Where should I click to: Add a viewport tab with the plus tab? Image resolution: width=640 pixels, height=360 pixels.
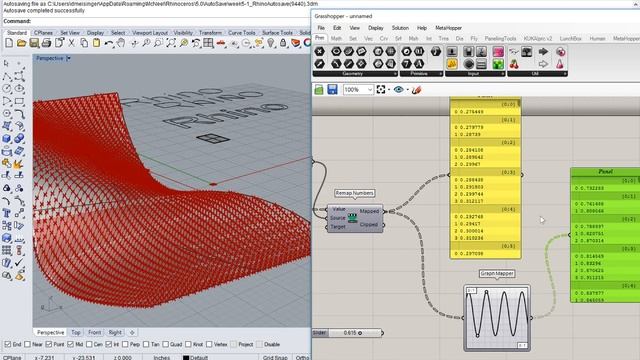point(132,333)
